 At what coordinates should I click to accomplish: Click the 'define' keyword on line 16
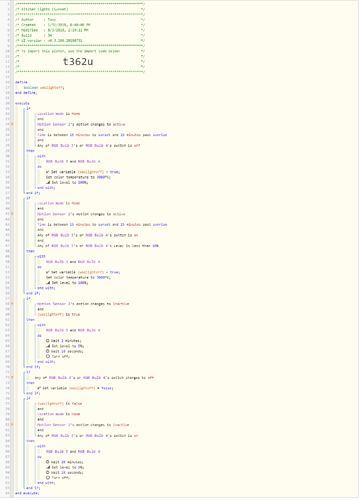(21, 82)
